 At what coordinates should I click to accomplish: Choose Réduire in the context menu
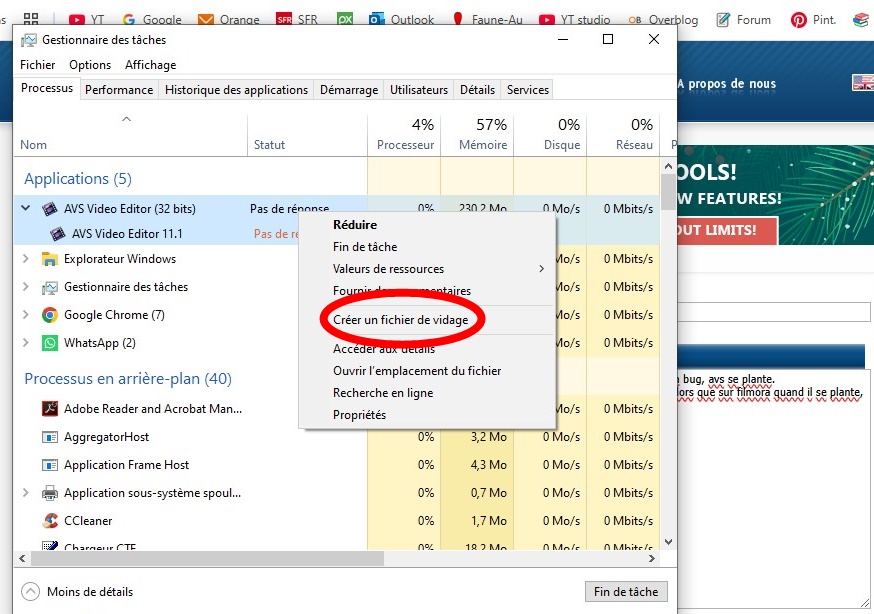click(428, 225)
